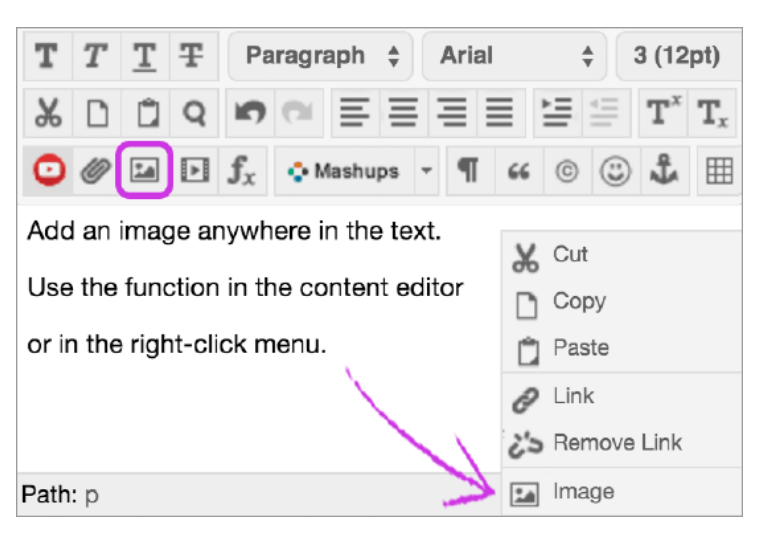Expand the Mashups dropdown arrow
764x544 pixels.
click(427, 171)
